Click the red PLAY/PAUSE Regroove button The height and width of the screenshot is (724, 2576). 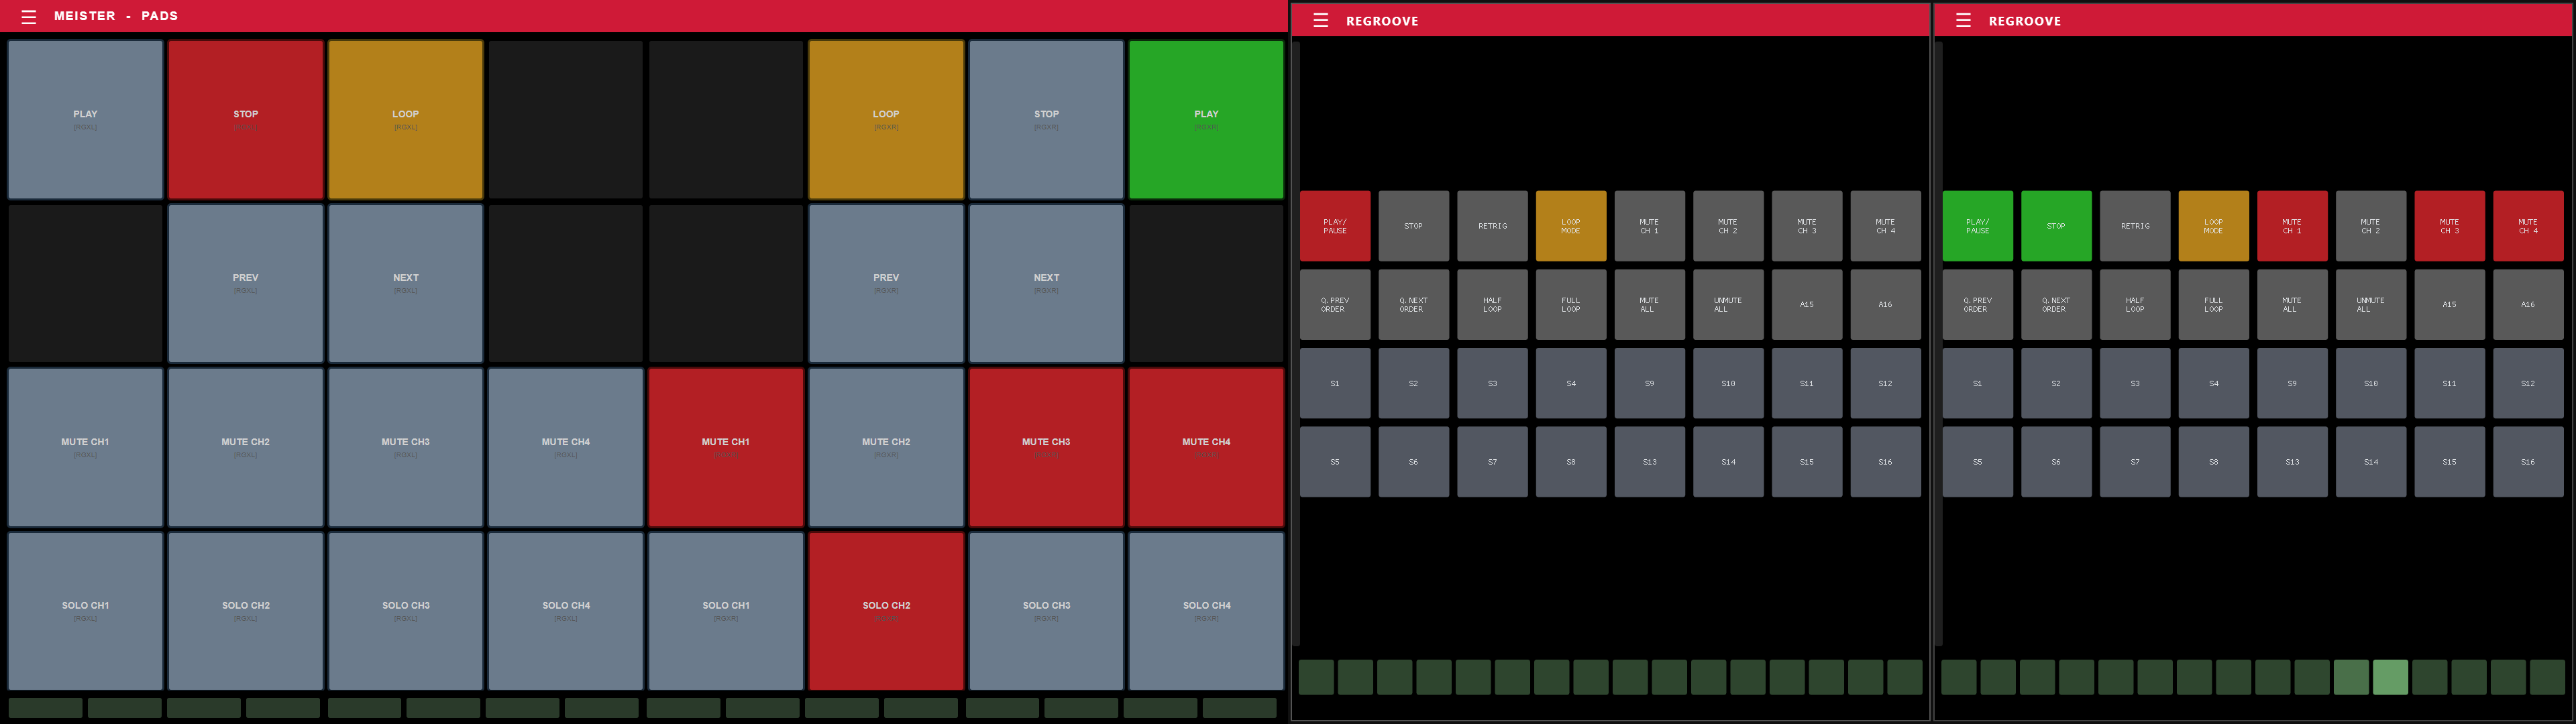1334,226
